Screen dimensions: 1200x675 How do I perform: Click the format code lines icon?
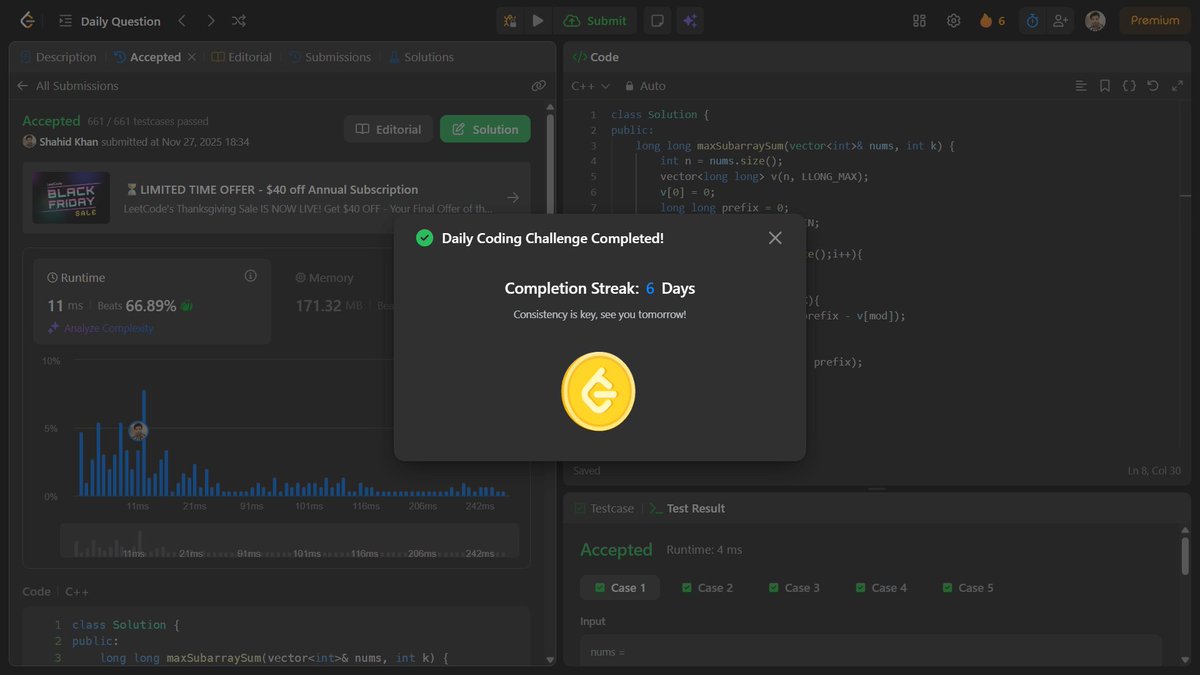pos(1080,86)
